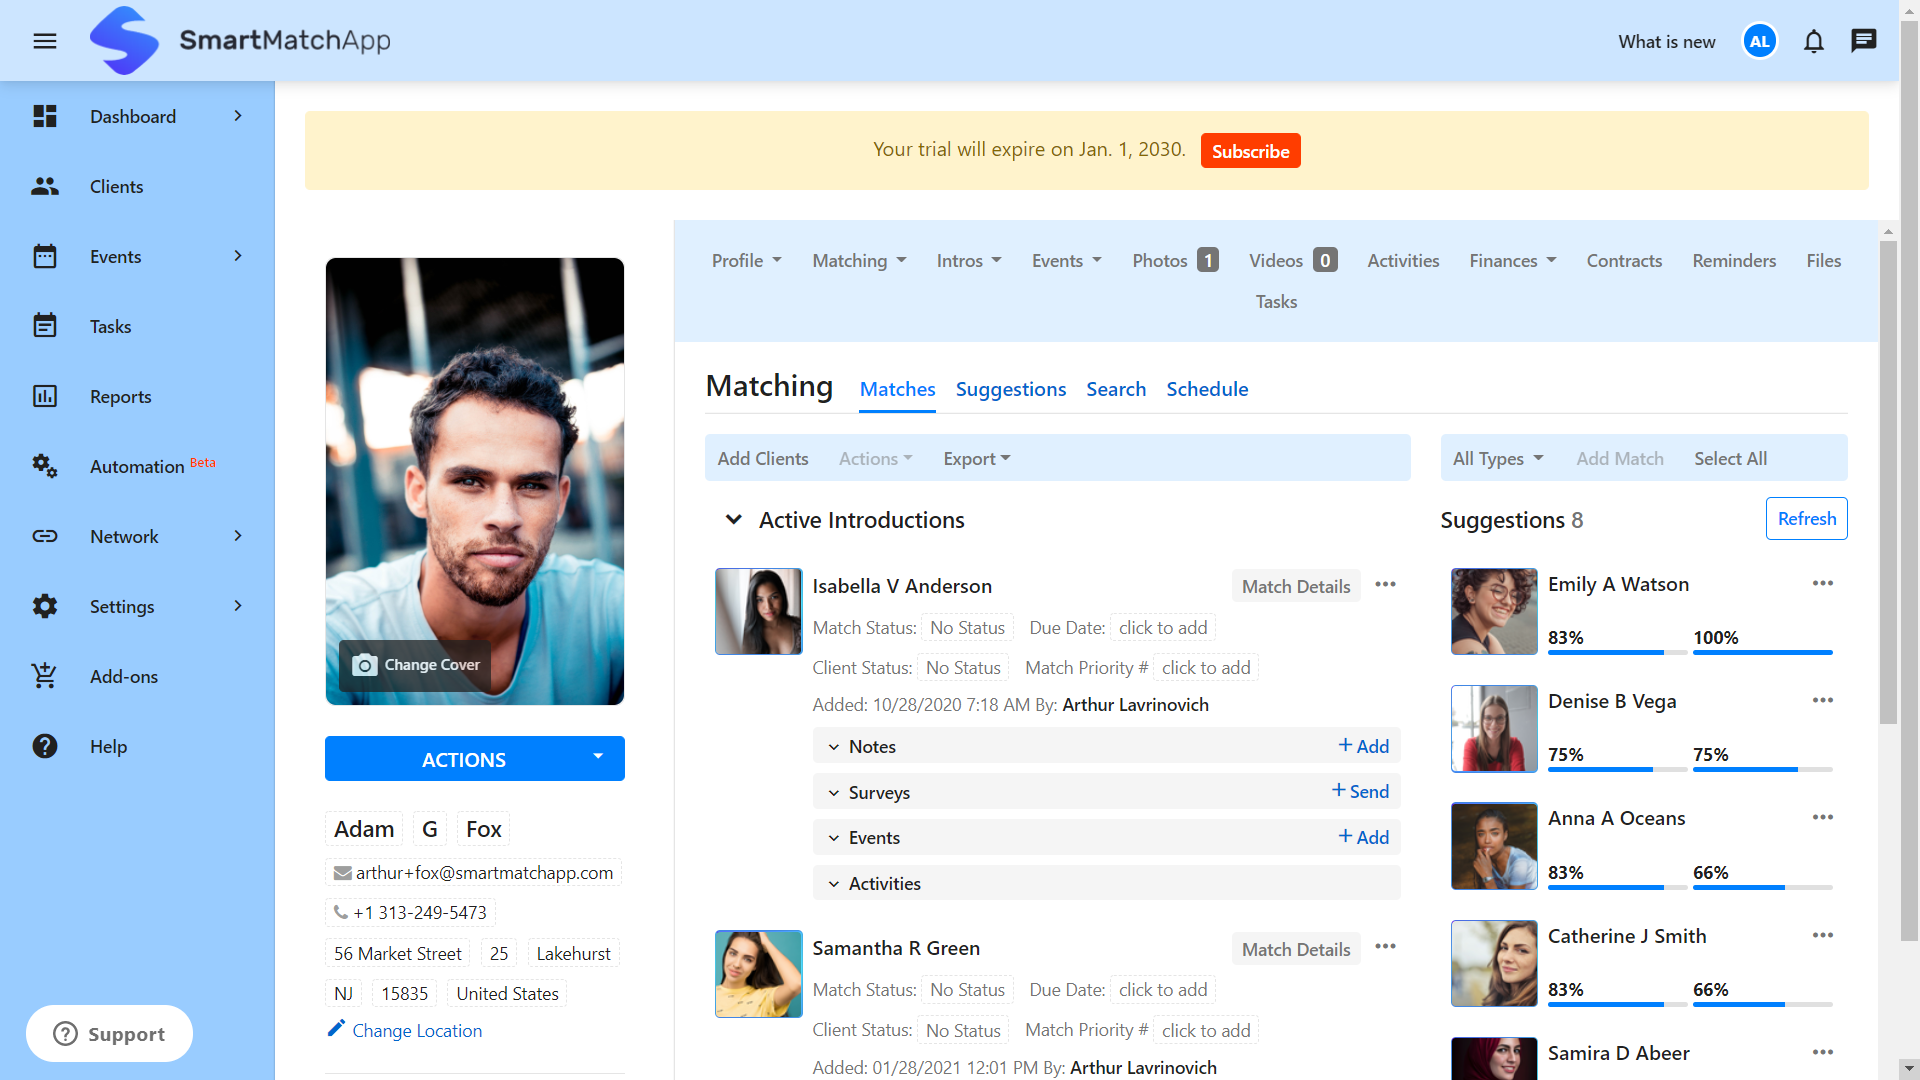Select the Clients icon in the sidebar
This screenshot has height=1080, width=1920.
[45, 186]
